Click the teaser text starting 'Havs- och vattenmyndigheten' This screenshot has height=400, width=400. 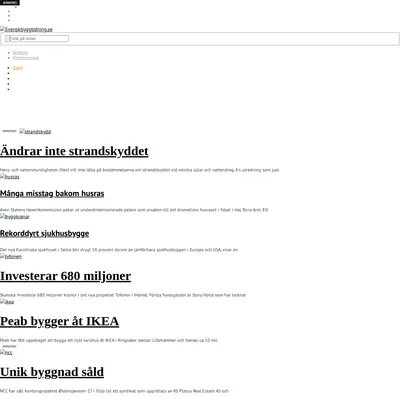[139, 170]
